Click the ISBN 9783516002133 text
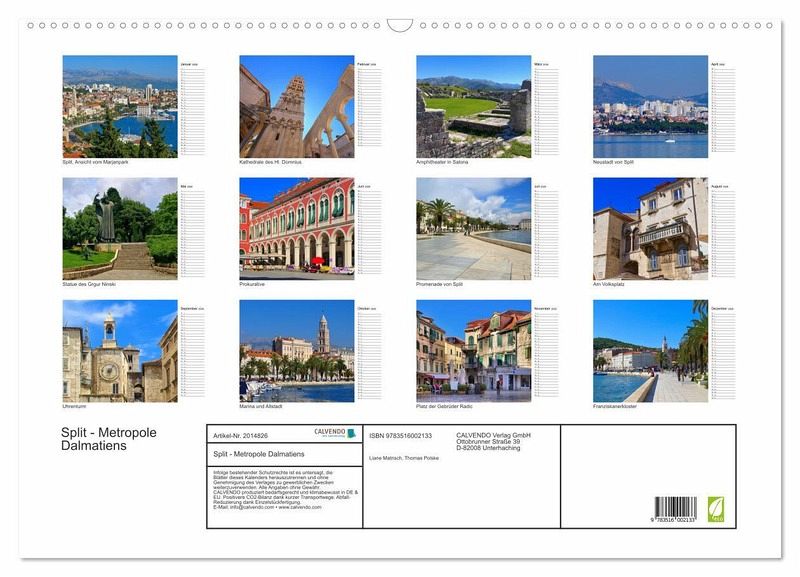Screen dimensions: 800x577 coord(400,435)
